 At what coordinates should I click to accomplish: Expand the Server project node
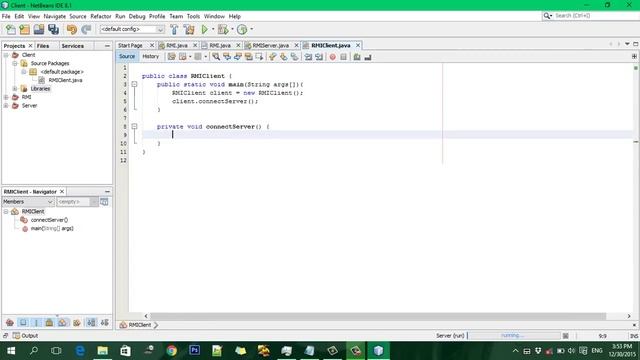[6, 105]
